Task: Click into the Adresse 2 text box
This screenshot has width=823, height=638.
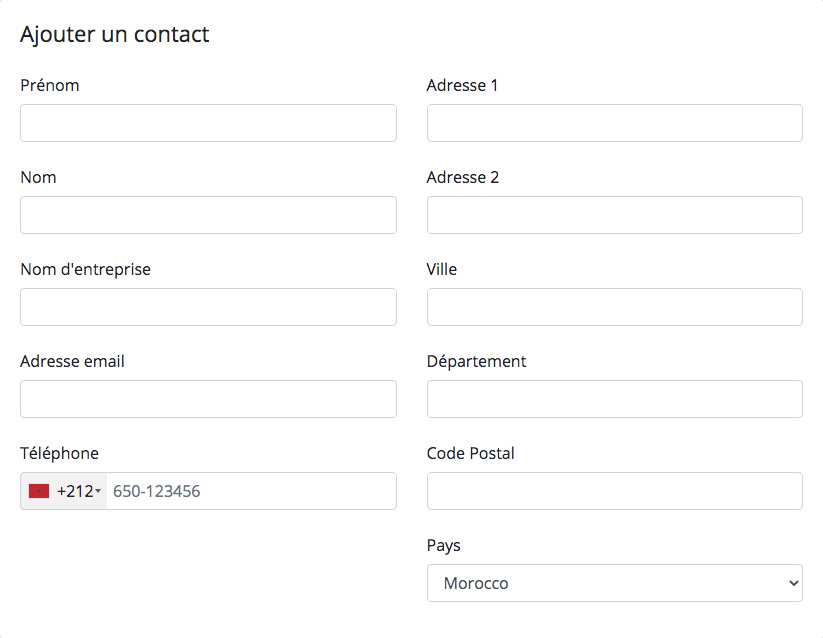Action: tap(615, 215)
